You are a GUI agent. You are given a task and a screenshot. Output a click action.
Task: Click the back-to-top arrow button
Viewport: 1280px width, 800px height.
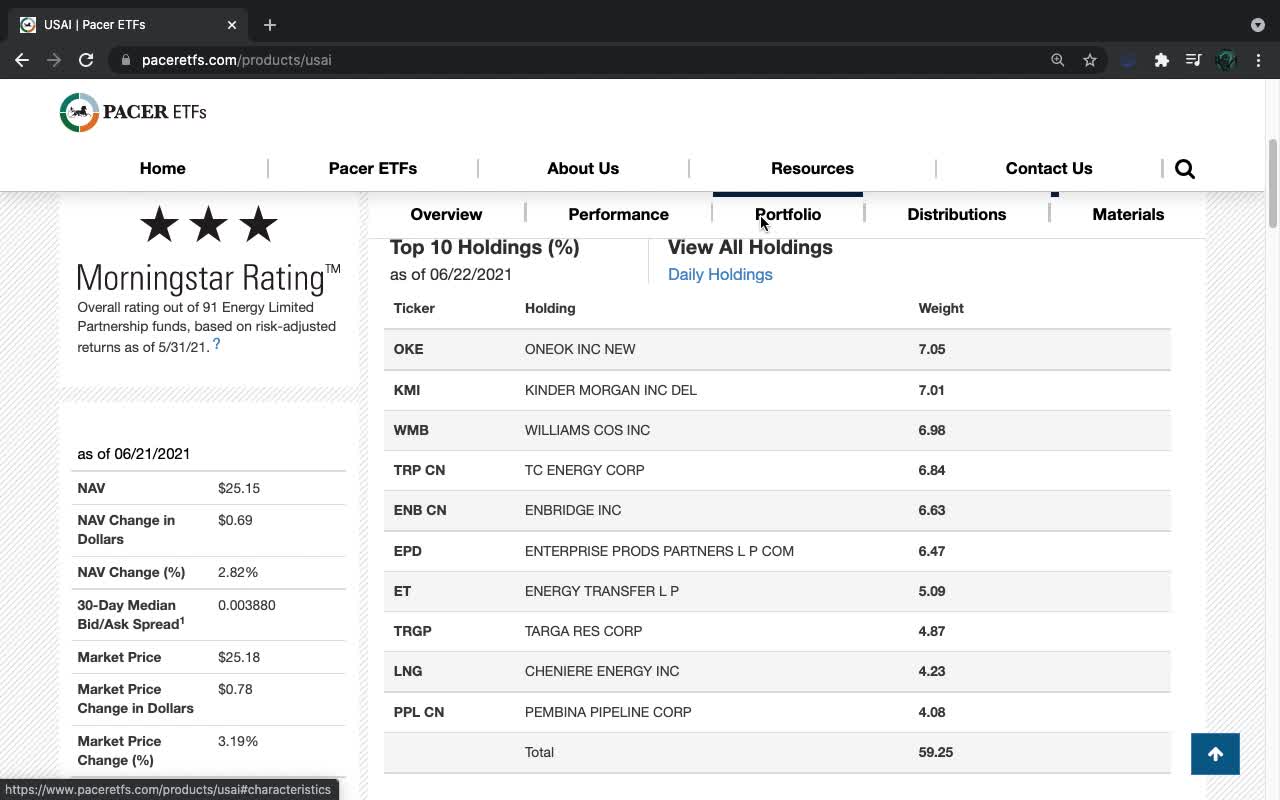click(1215, 754)
